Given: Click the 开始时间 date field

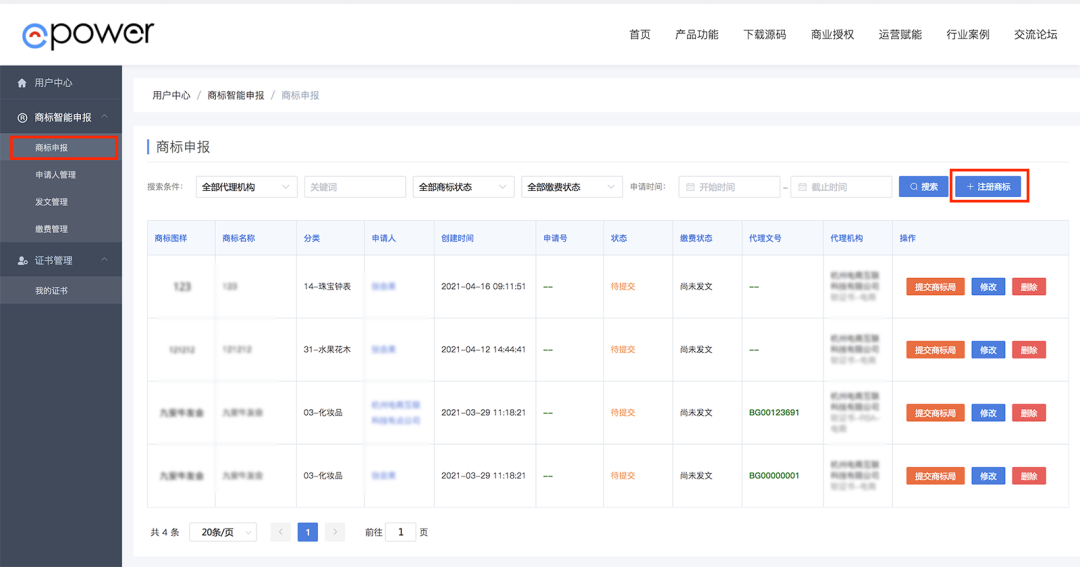Looking at the screenshot, I should (x=729, y=187).
